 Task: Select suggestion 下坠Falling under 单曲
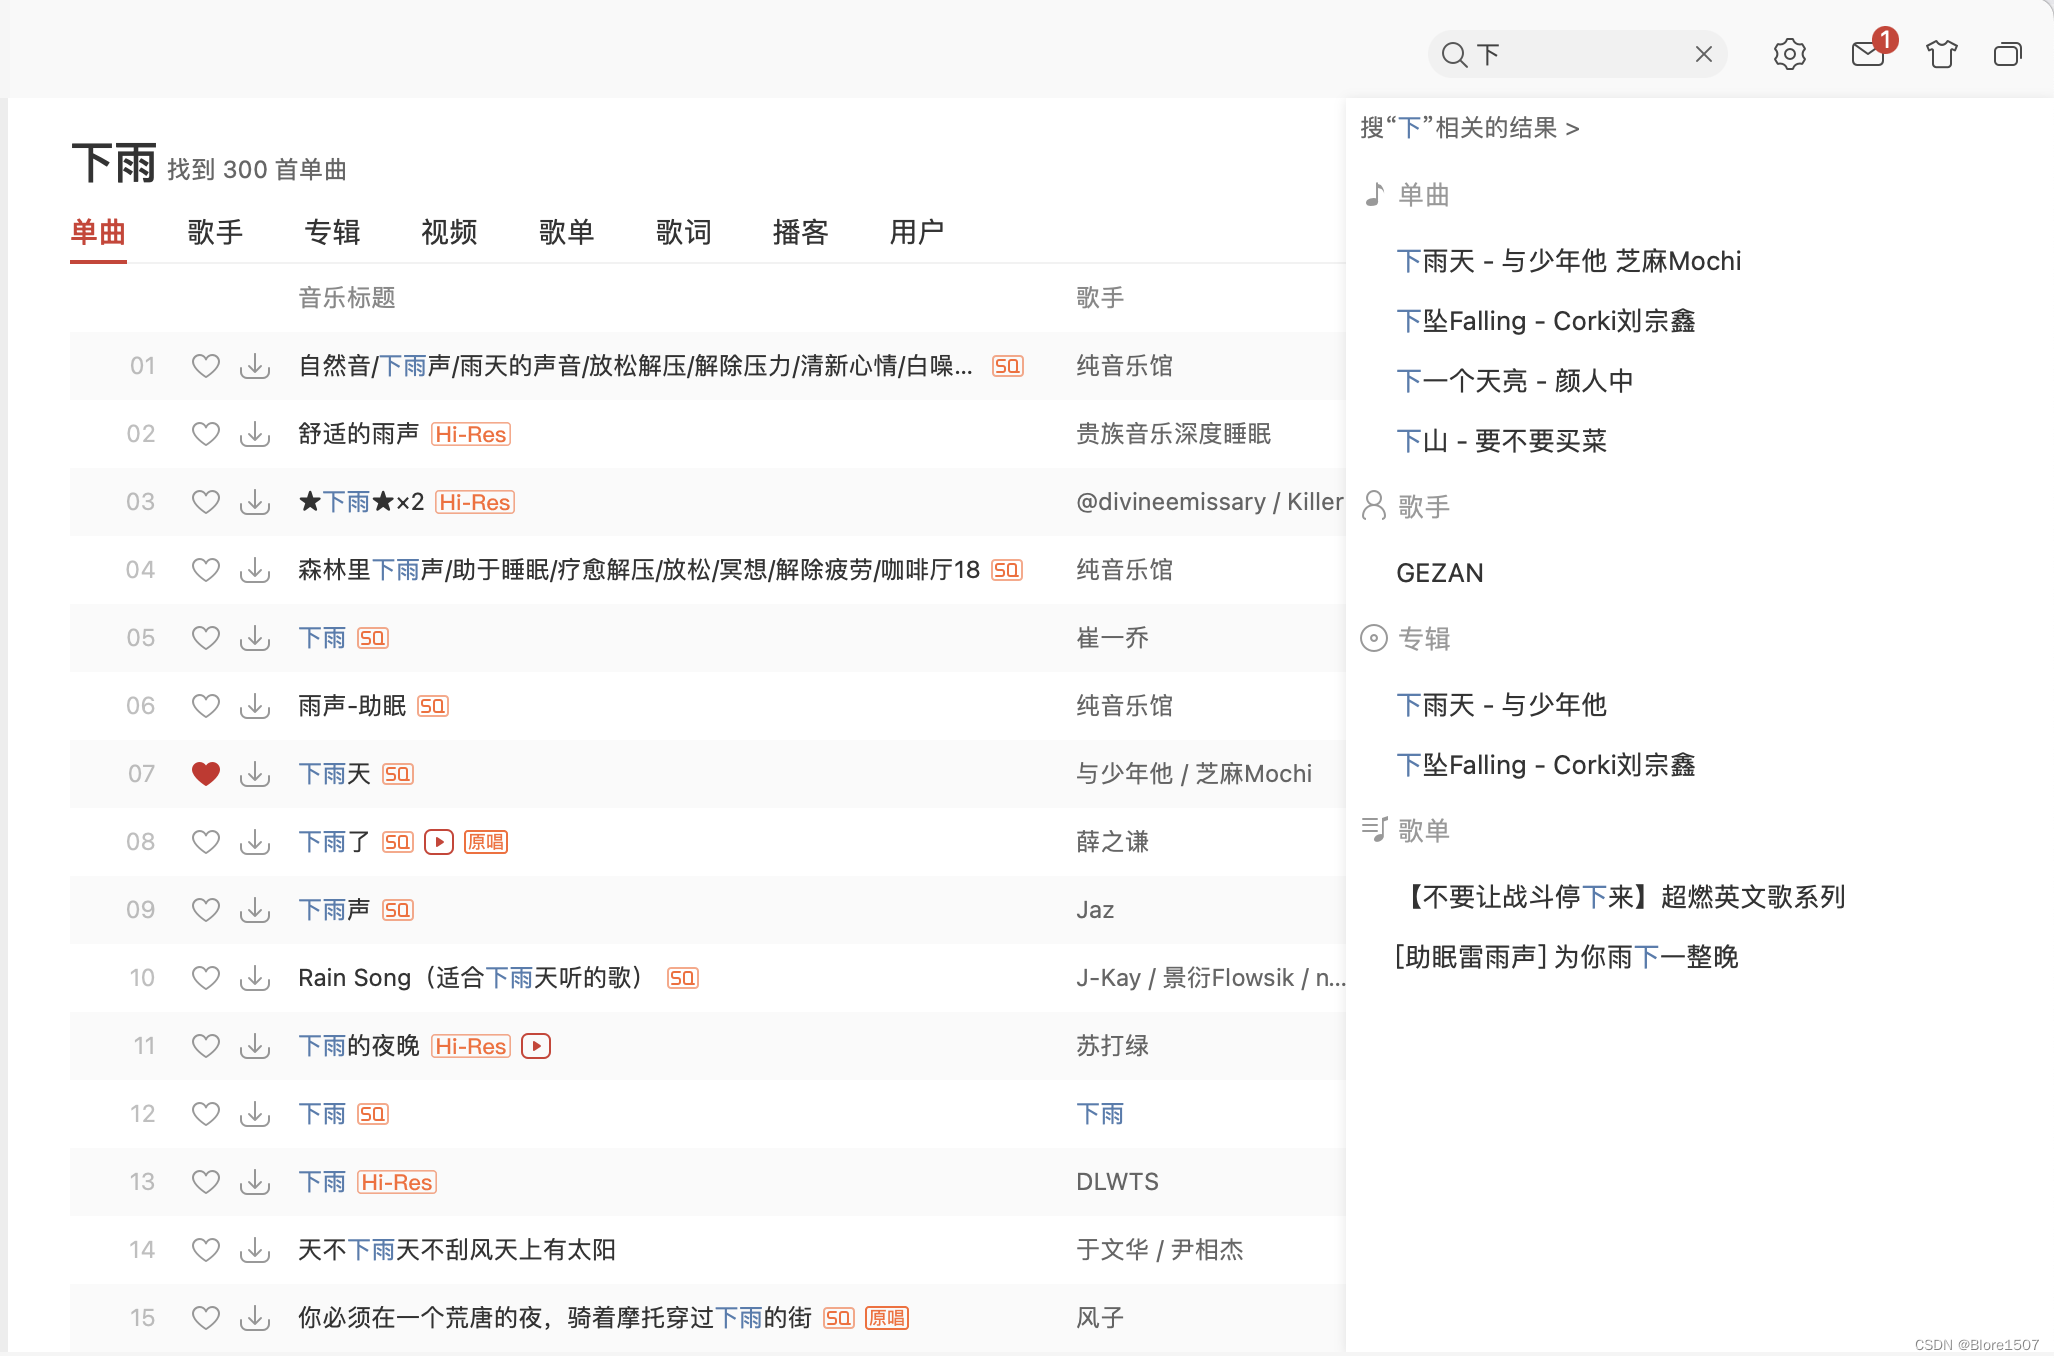[x=1546, y=321]
